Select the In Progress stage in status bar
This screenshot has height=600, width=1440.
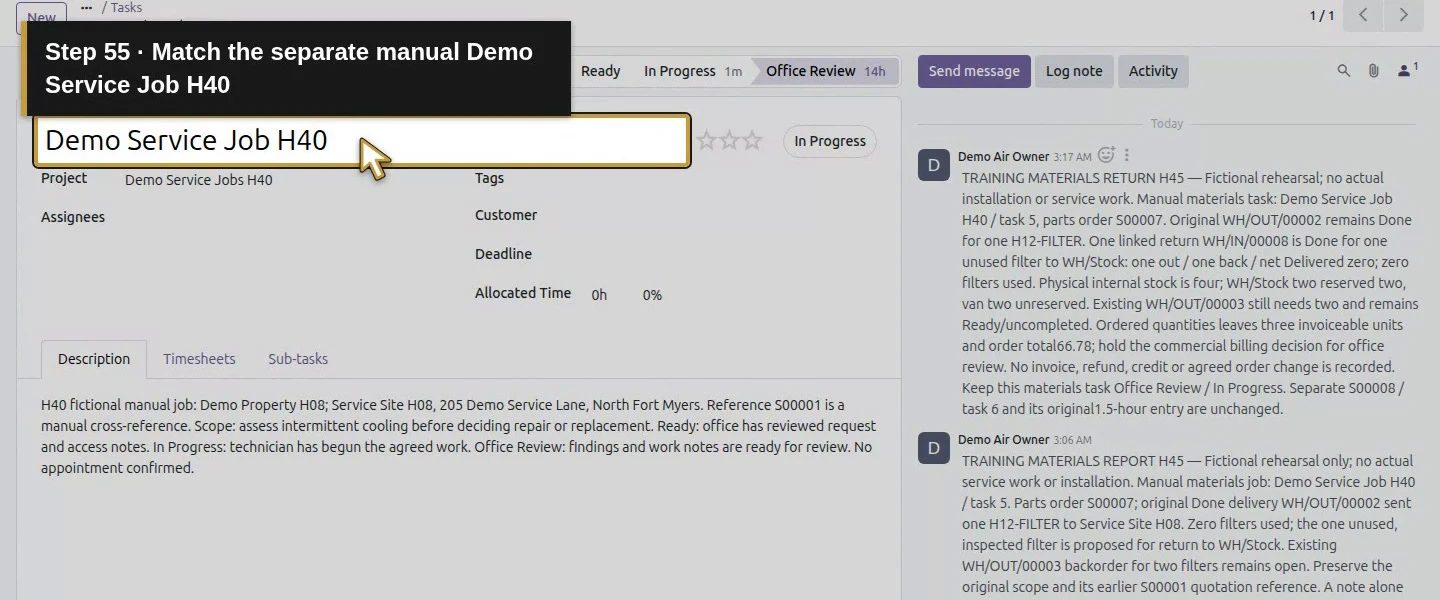(x=692, y=71)
